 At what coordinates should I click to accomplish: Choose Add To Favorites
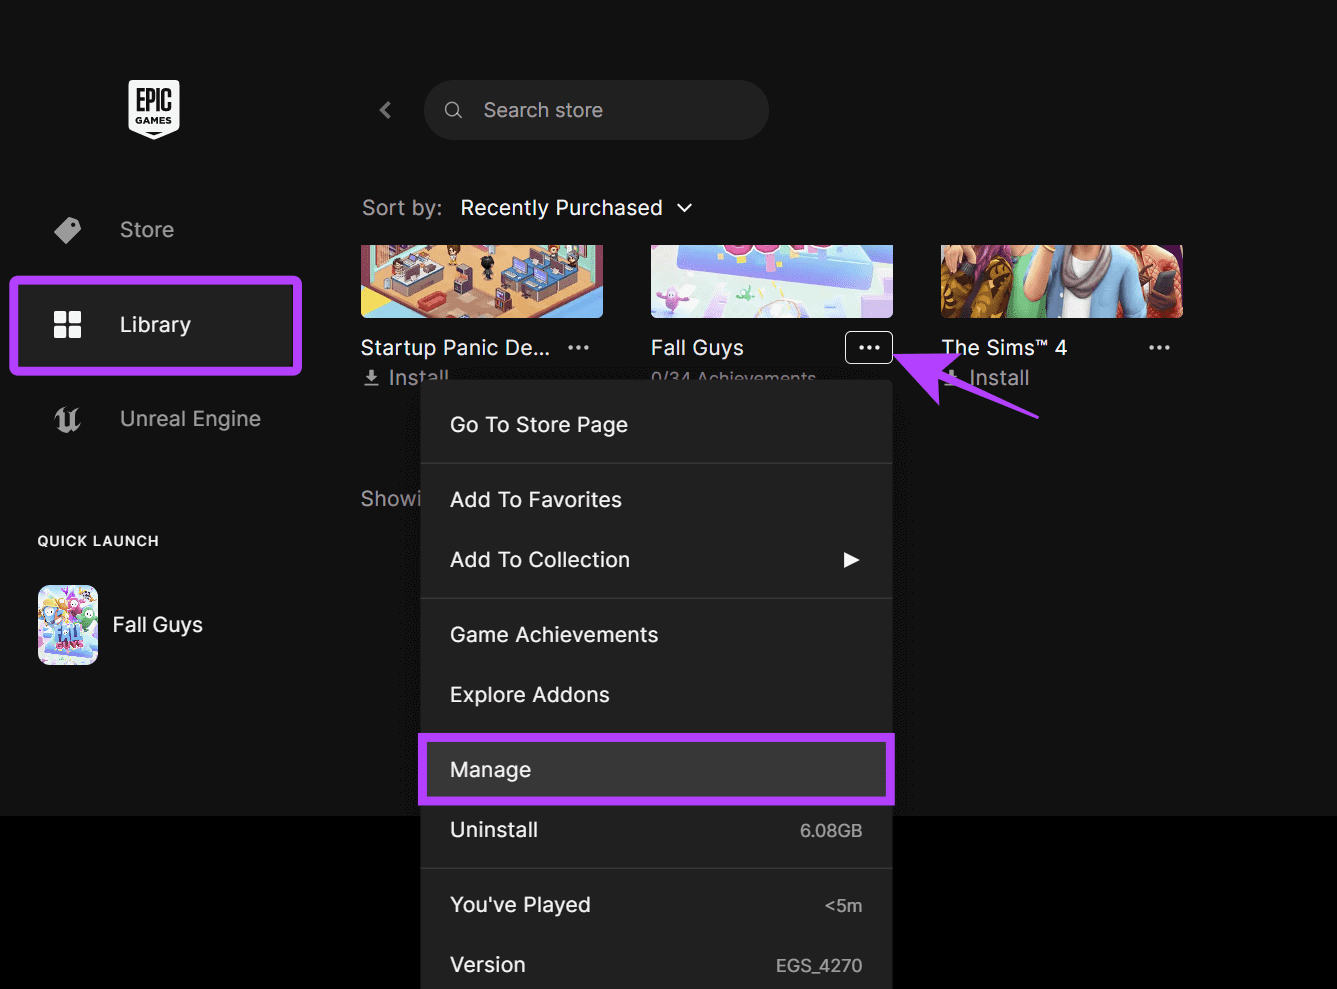click(656, 500)
